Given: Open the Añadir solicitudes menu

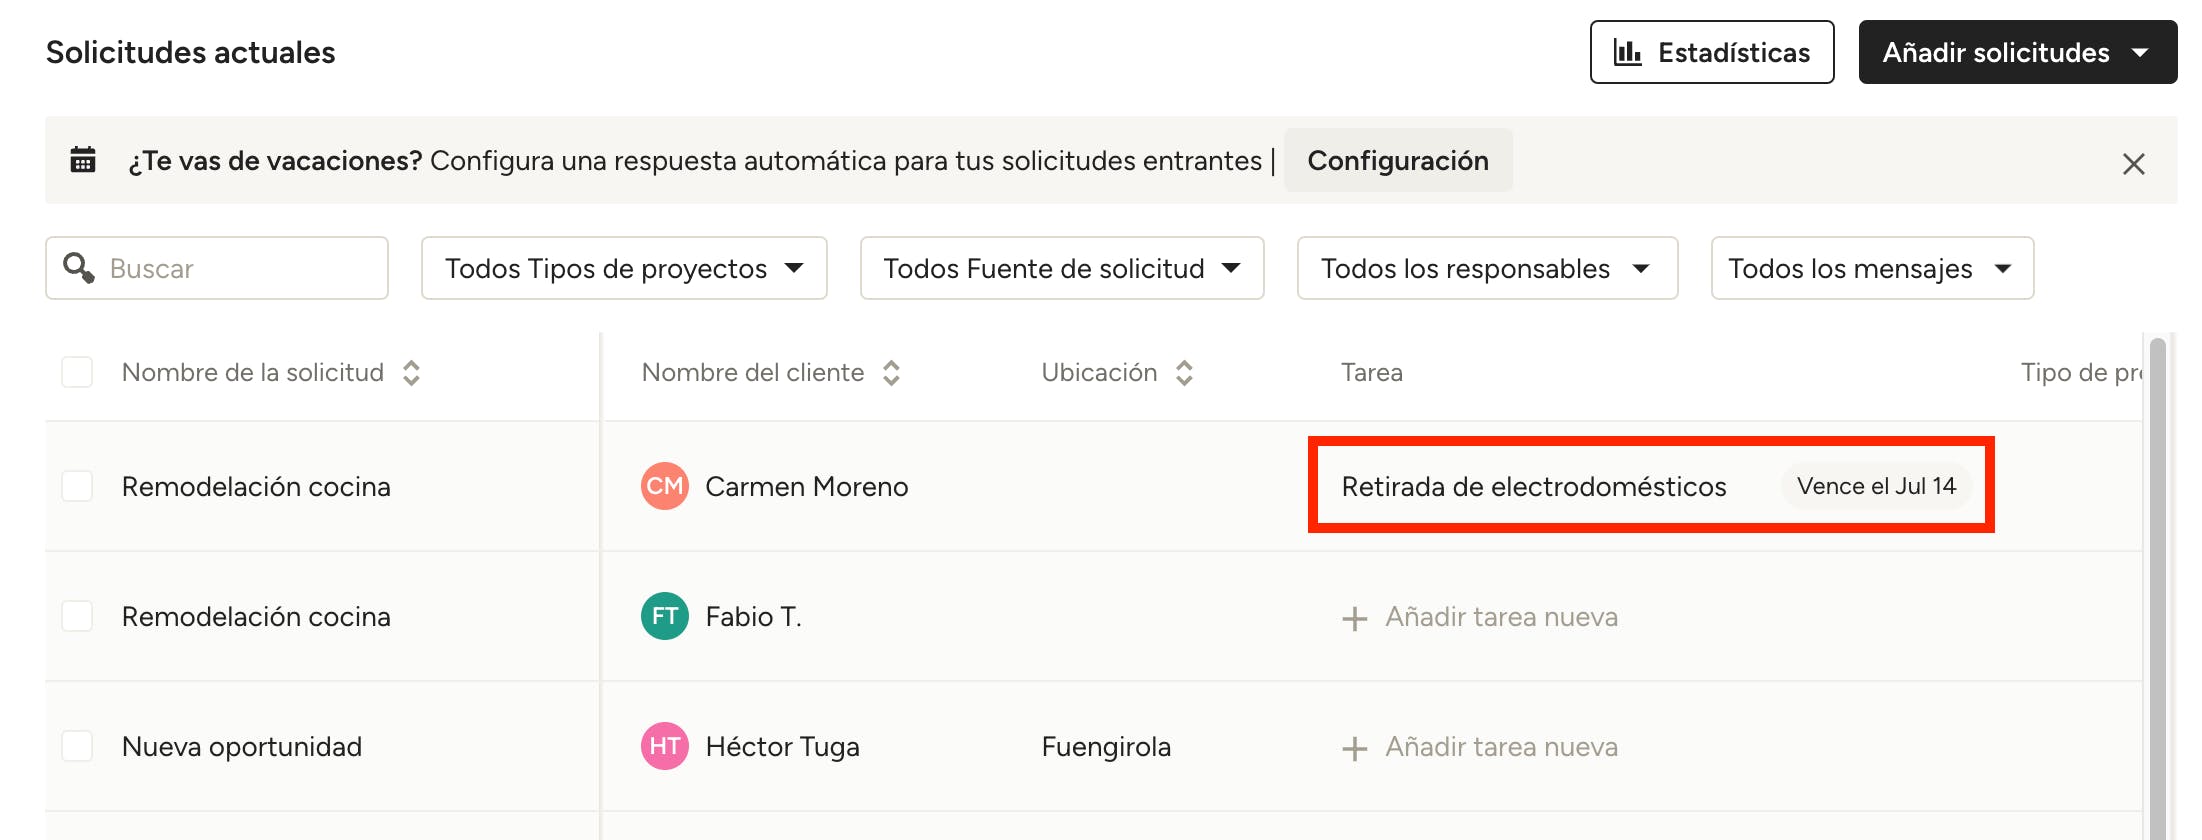Looking at the screenshot, I should [2017, 52].
